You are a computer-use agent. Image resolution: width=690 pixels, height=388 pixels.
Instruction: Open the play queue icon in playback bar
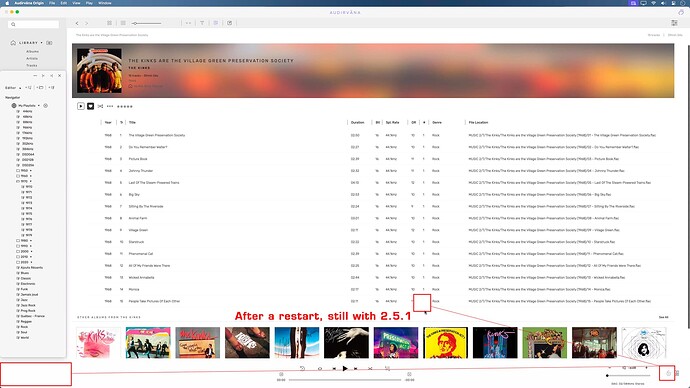tap(387, 369)
